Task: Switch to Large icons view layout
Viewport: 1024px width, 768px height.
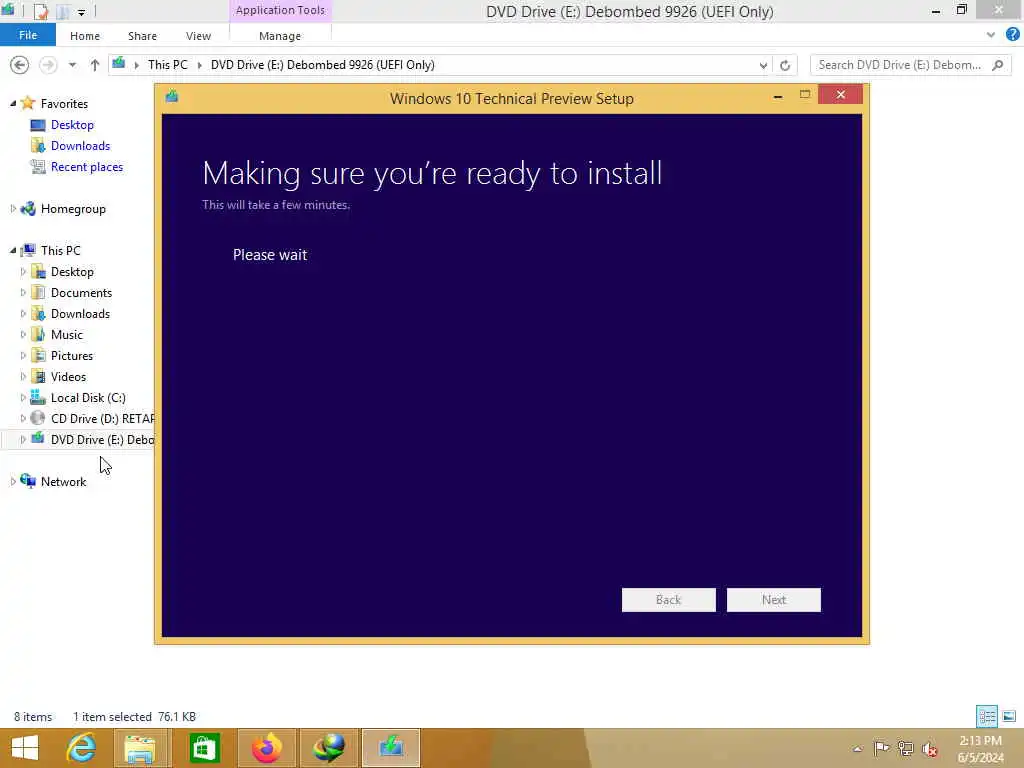Action: click(x=1009, y=716)
